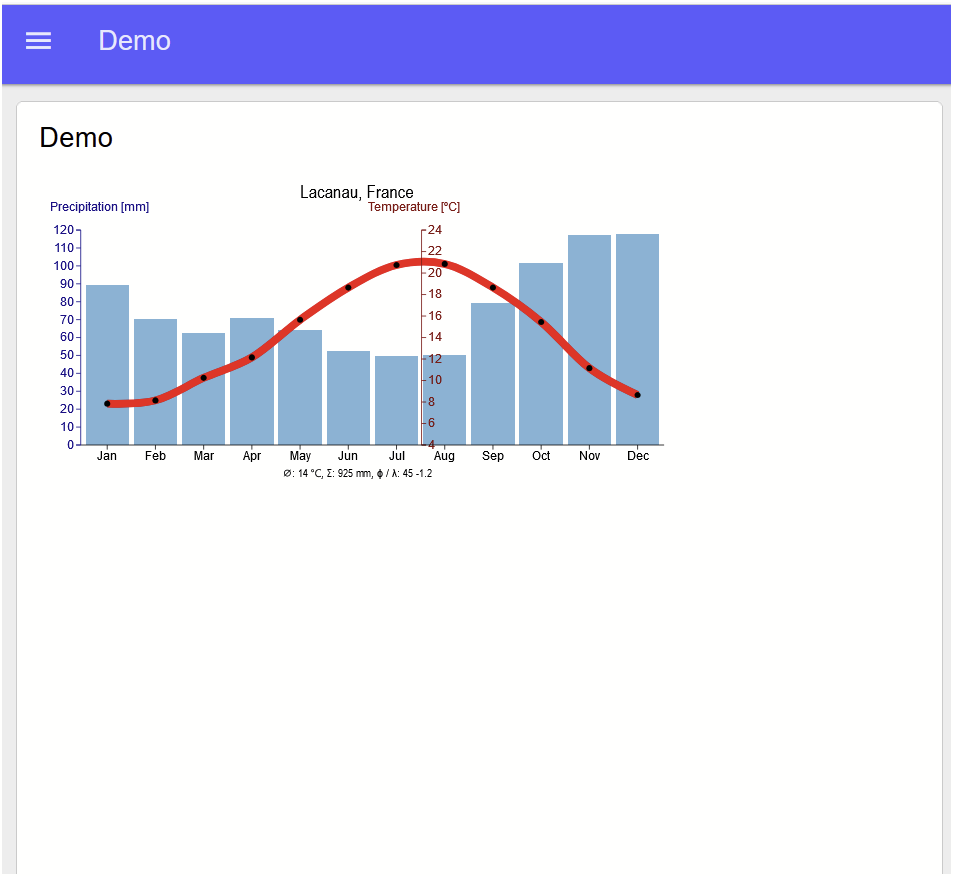Click the May temperature data point
Screen dimensions: 953x876
click(300, 320)
